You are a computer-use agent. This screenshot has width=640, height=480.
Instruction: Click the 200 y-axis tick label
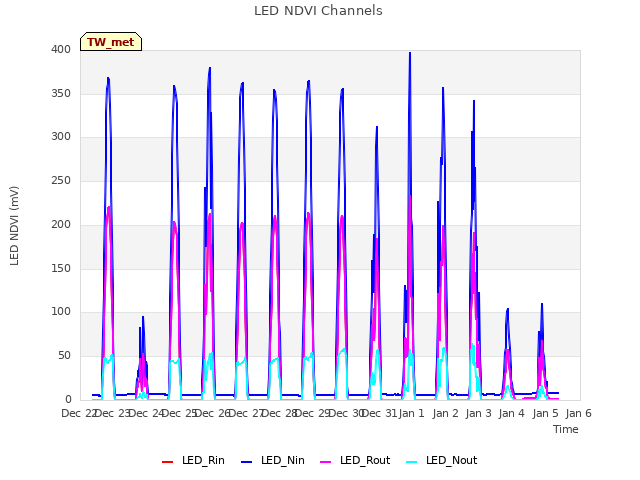(x=61, y=224)
